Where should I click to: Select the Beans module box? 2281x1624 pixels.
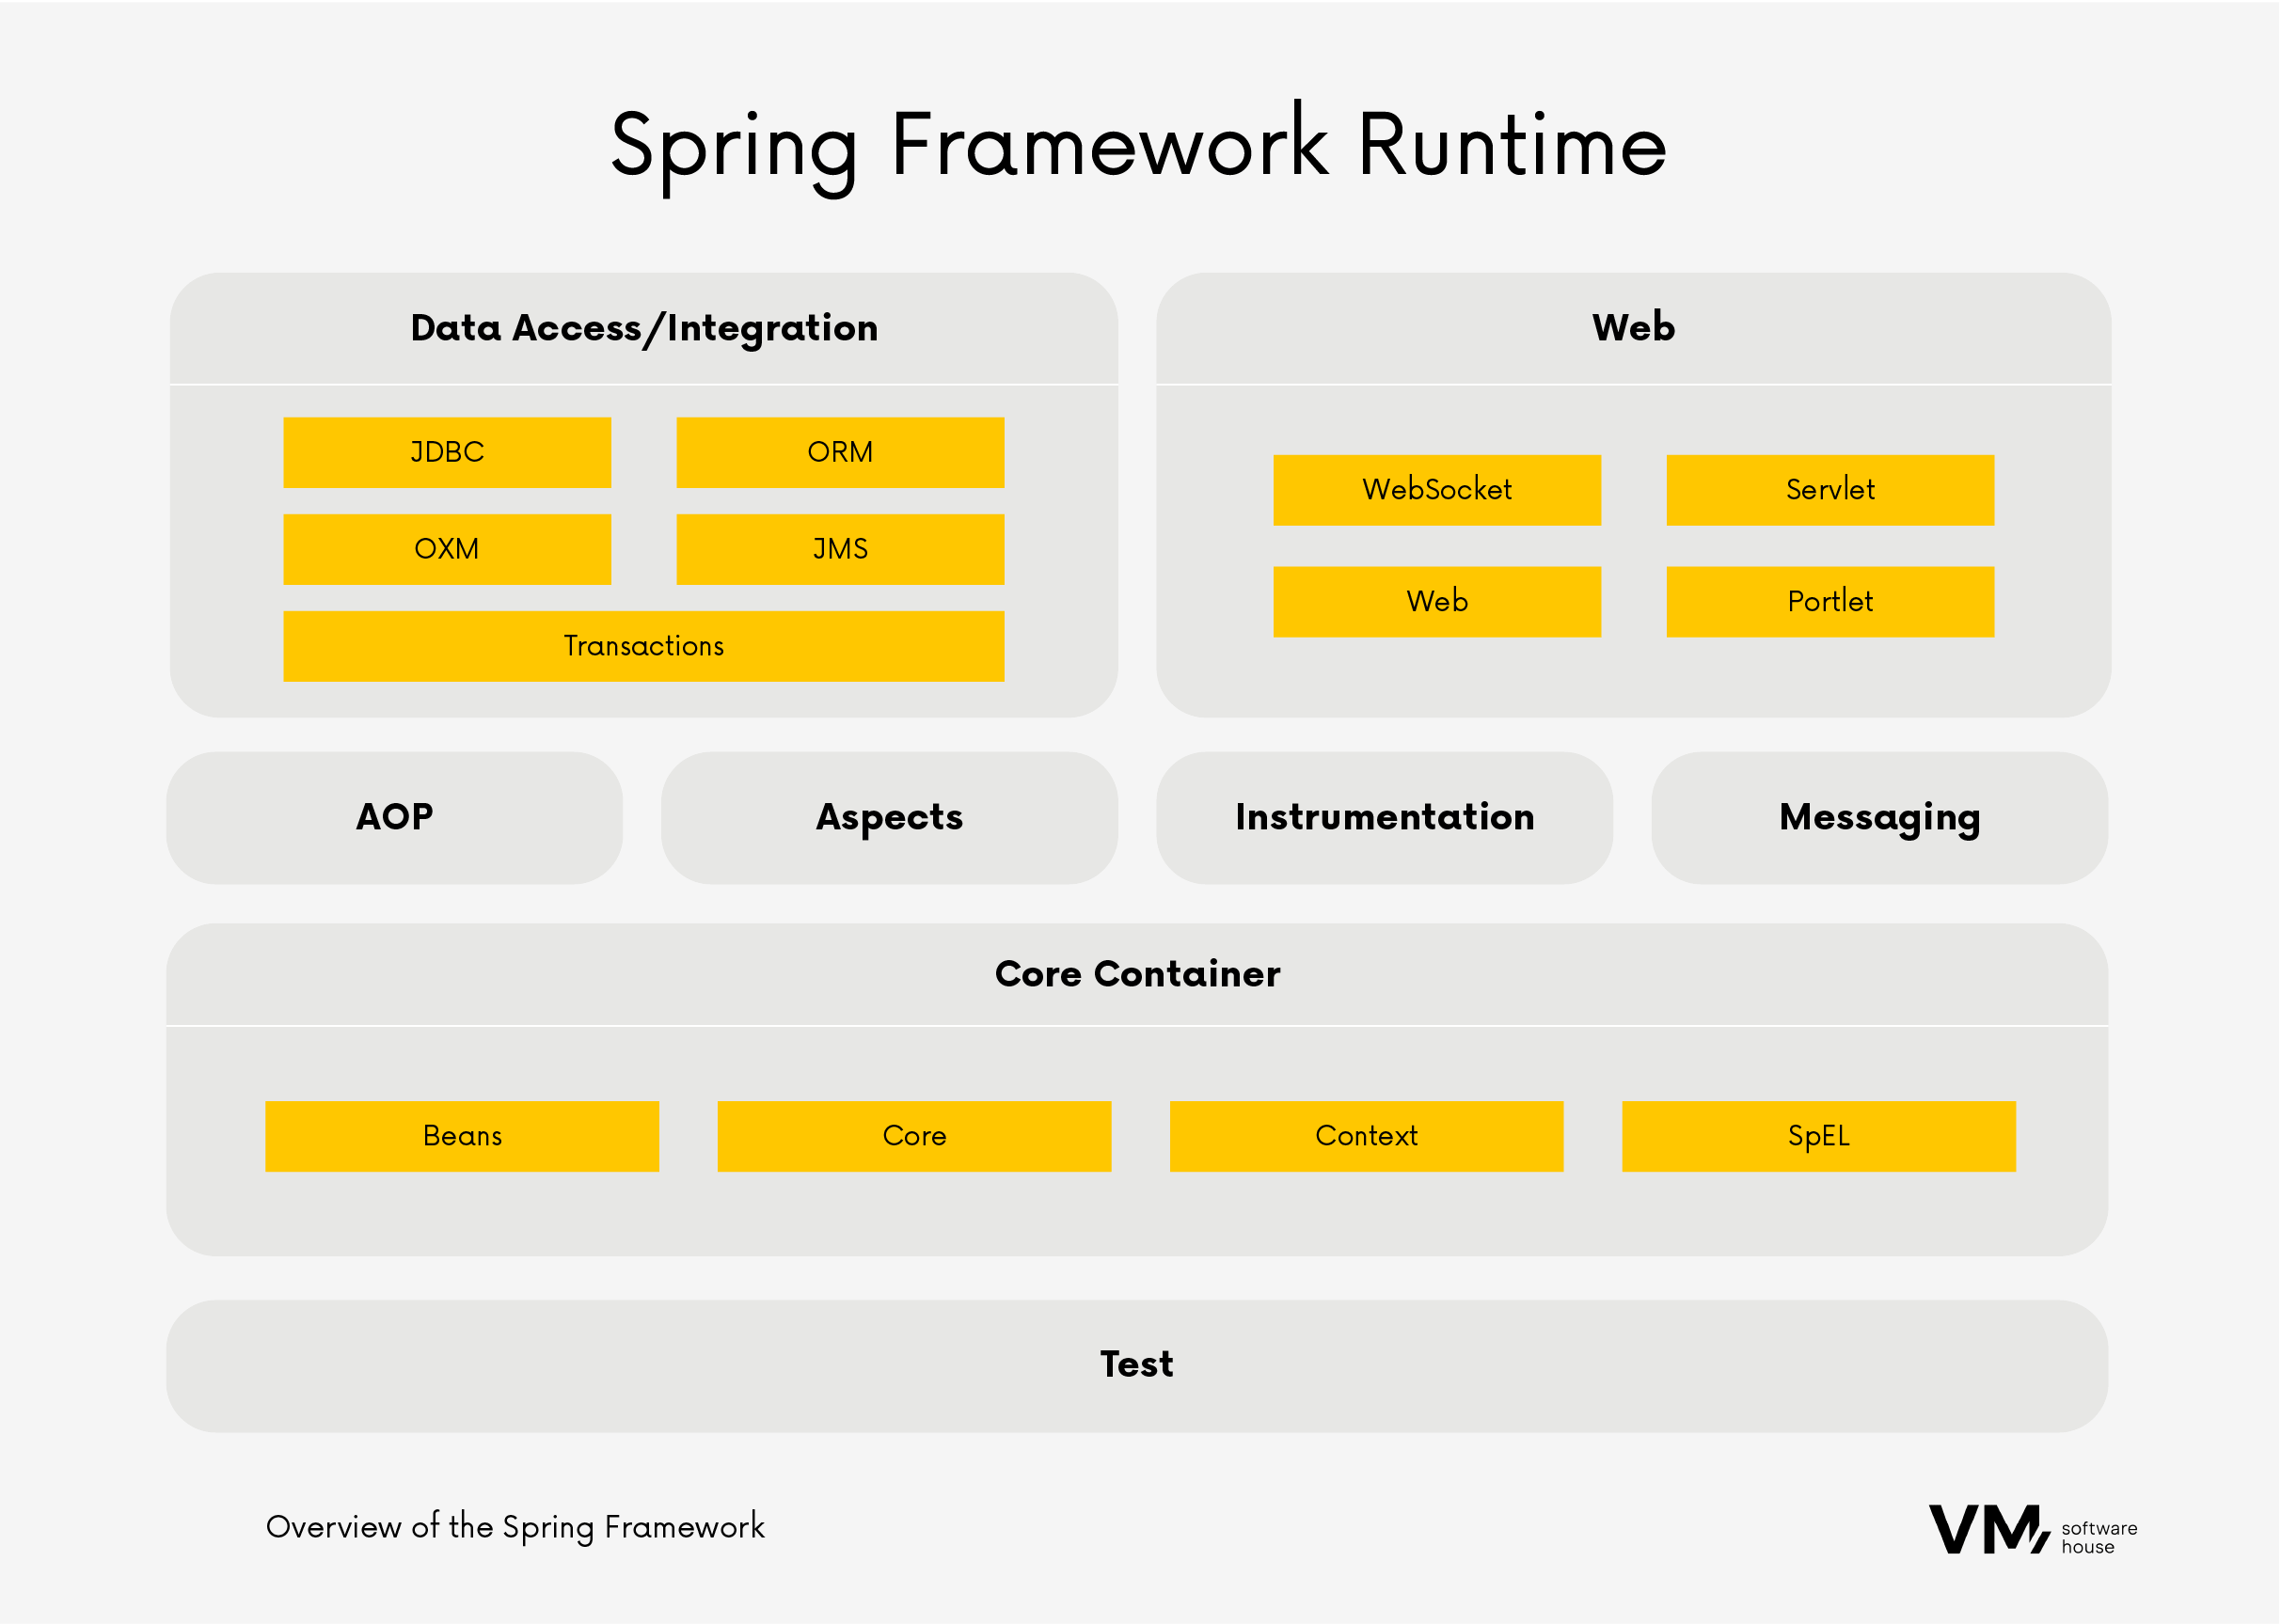462,1136
